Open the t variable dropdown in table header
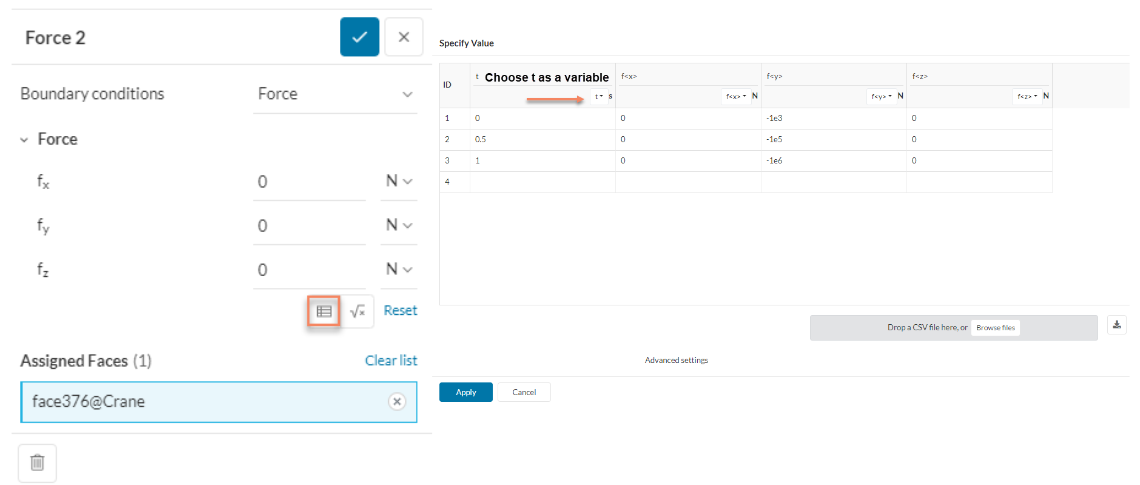This screenshot has width=1140, height=485. point(600,96)
